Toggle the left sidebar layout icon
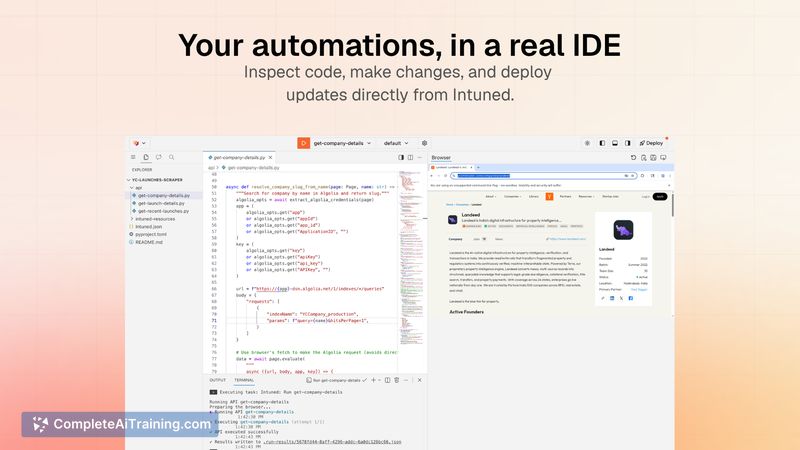Image resolution: width=800 pixels, height=450 pixels. [x=602, y=143]
